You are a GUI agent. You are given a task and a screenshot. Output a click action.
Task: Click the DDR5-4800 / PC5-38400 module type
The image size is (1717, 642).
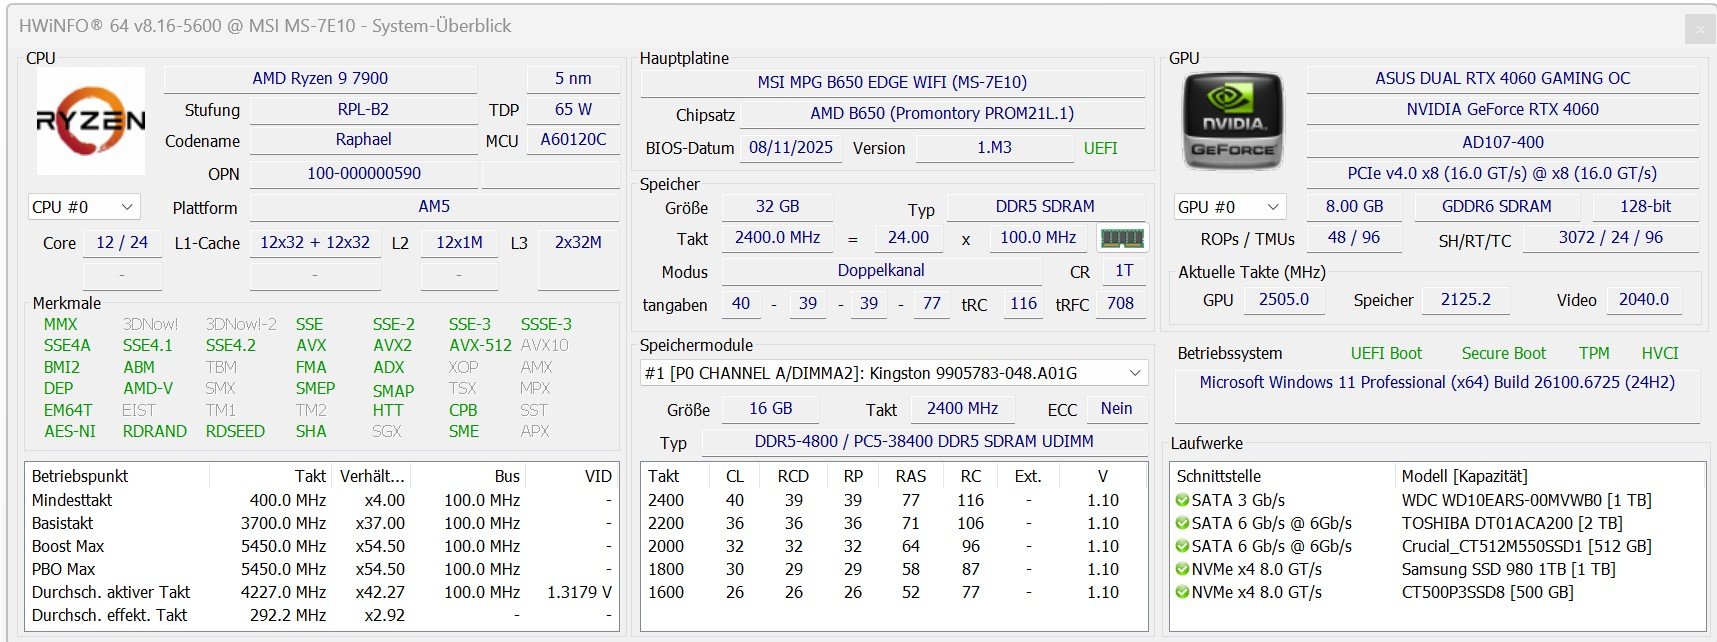[x=923, y=441]
